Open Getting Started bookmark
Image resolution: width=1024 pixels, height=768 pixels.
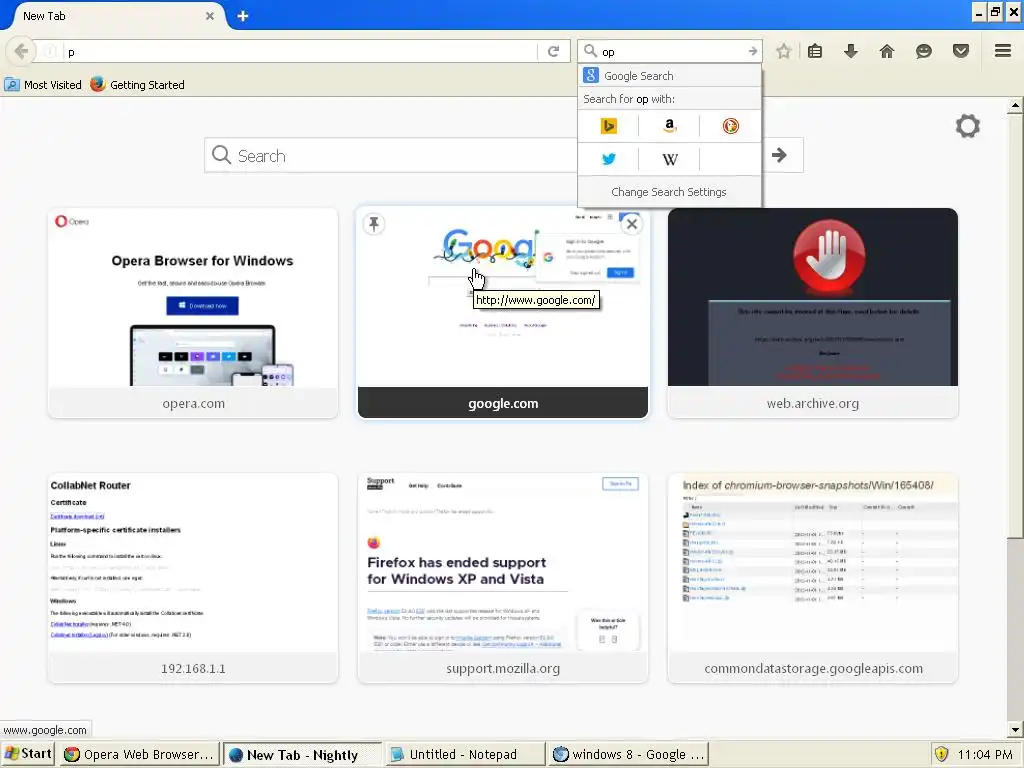pyautogui.click(x=138, y=85)
